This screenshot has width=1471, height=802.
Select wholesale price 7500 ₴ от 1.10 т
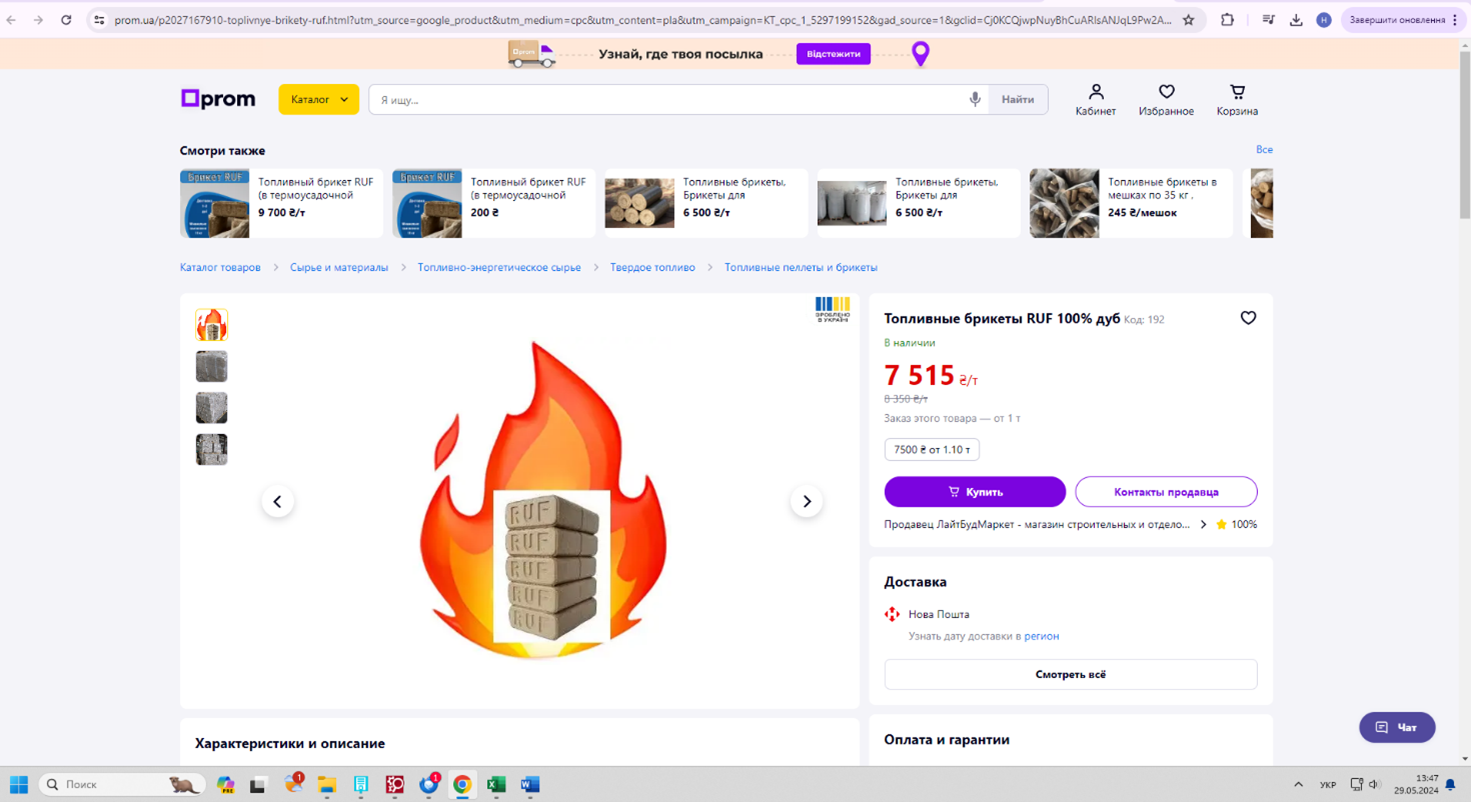click(932, 450)
